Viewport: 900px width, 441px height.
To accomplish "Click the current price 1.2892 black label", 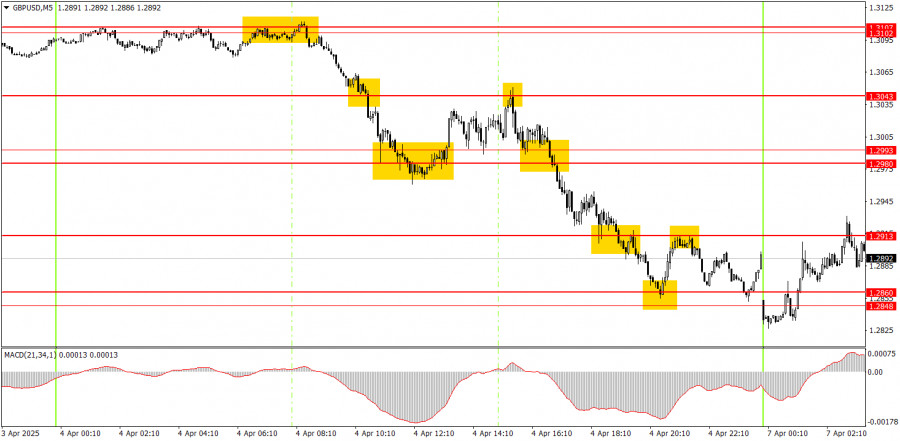I will click(881, 258).
